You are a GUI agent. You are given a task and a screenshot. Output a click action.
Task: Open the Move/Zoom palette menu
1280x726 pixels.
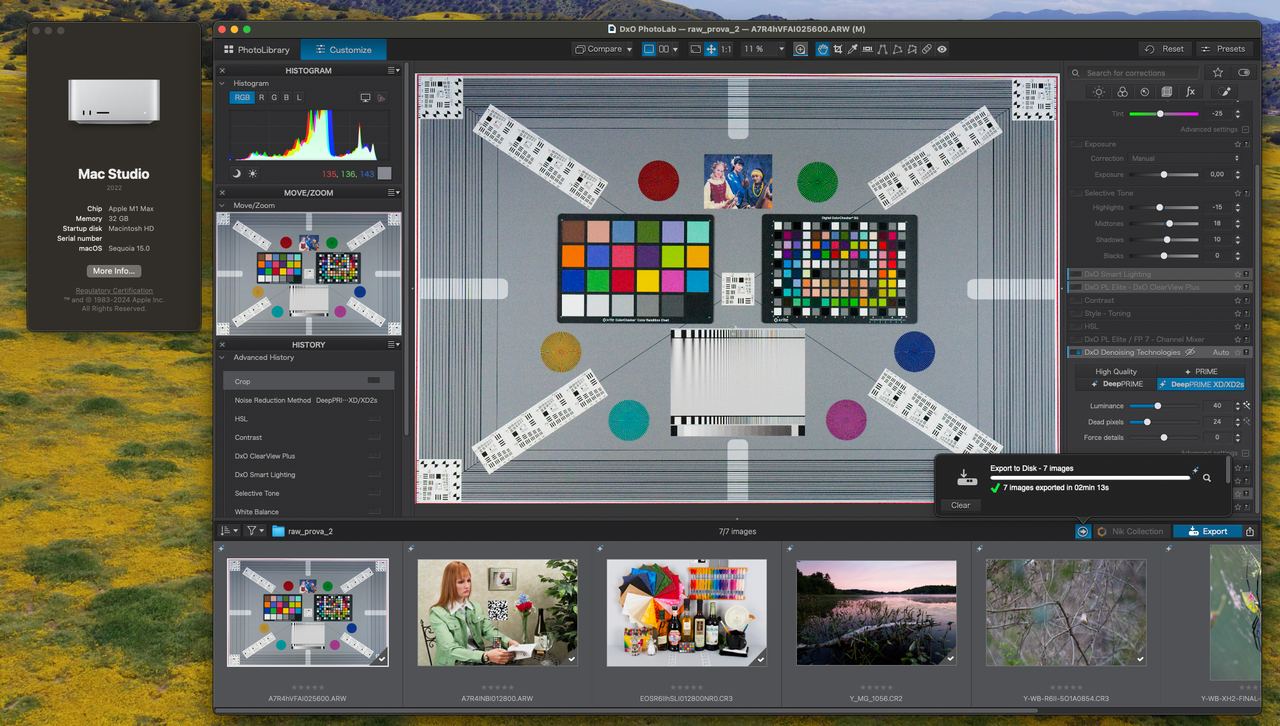pyautogui.click(x=395, y=193)
